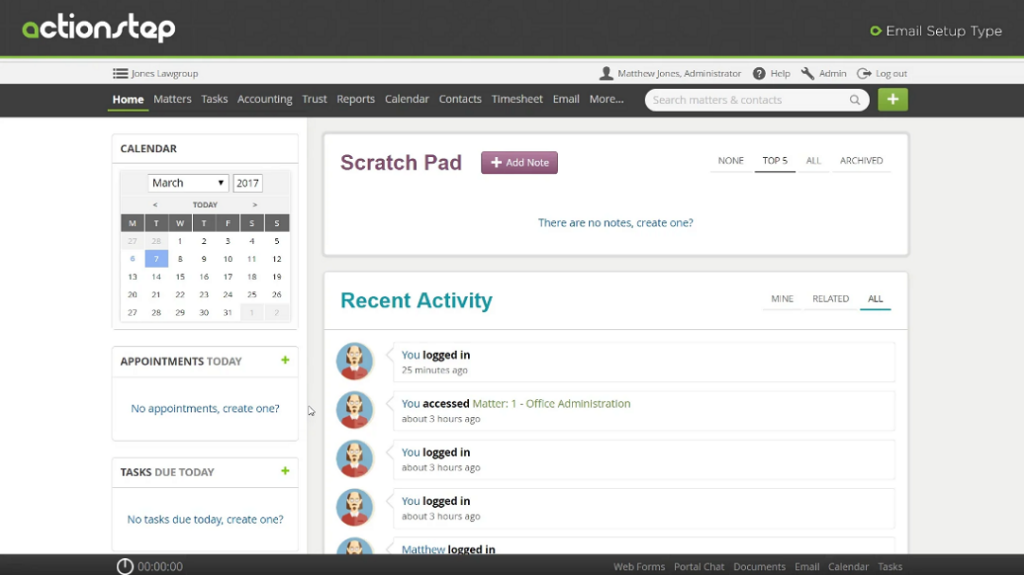The width and height of the screenshot is (1024, 575).
Task: Click the Admin link text
Action: coord(832,73)
